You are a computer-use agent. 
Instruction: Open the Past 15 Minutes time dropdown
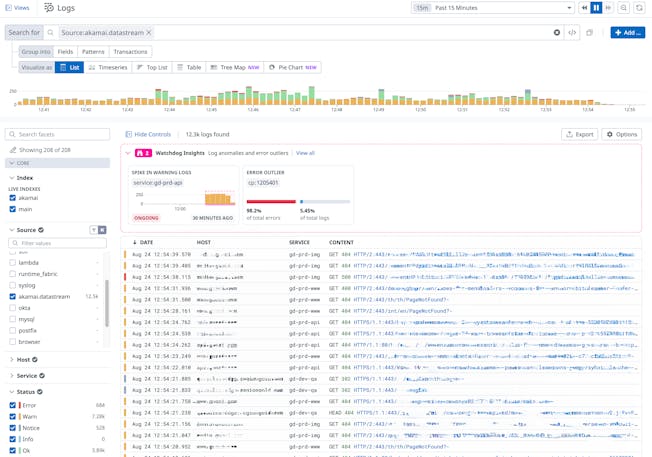492,8
